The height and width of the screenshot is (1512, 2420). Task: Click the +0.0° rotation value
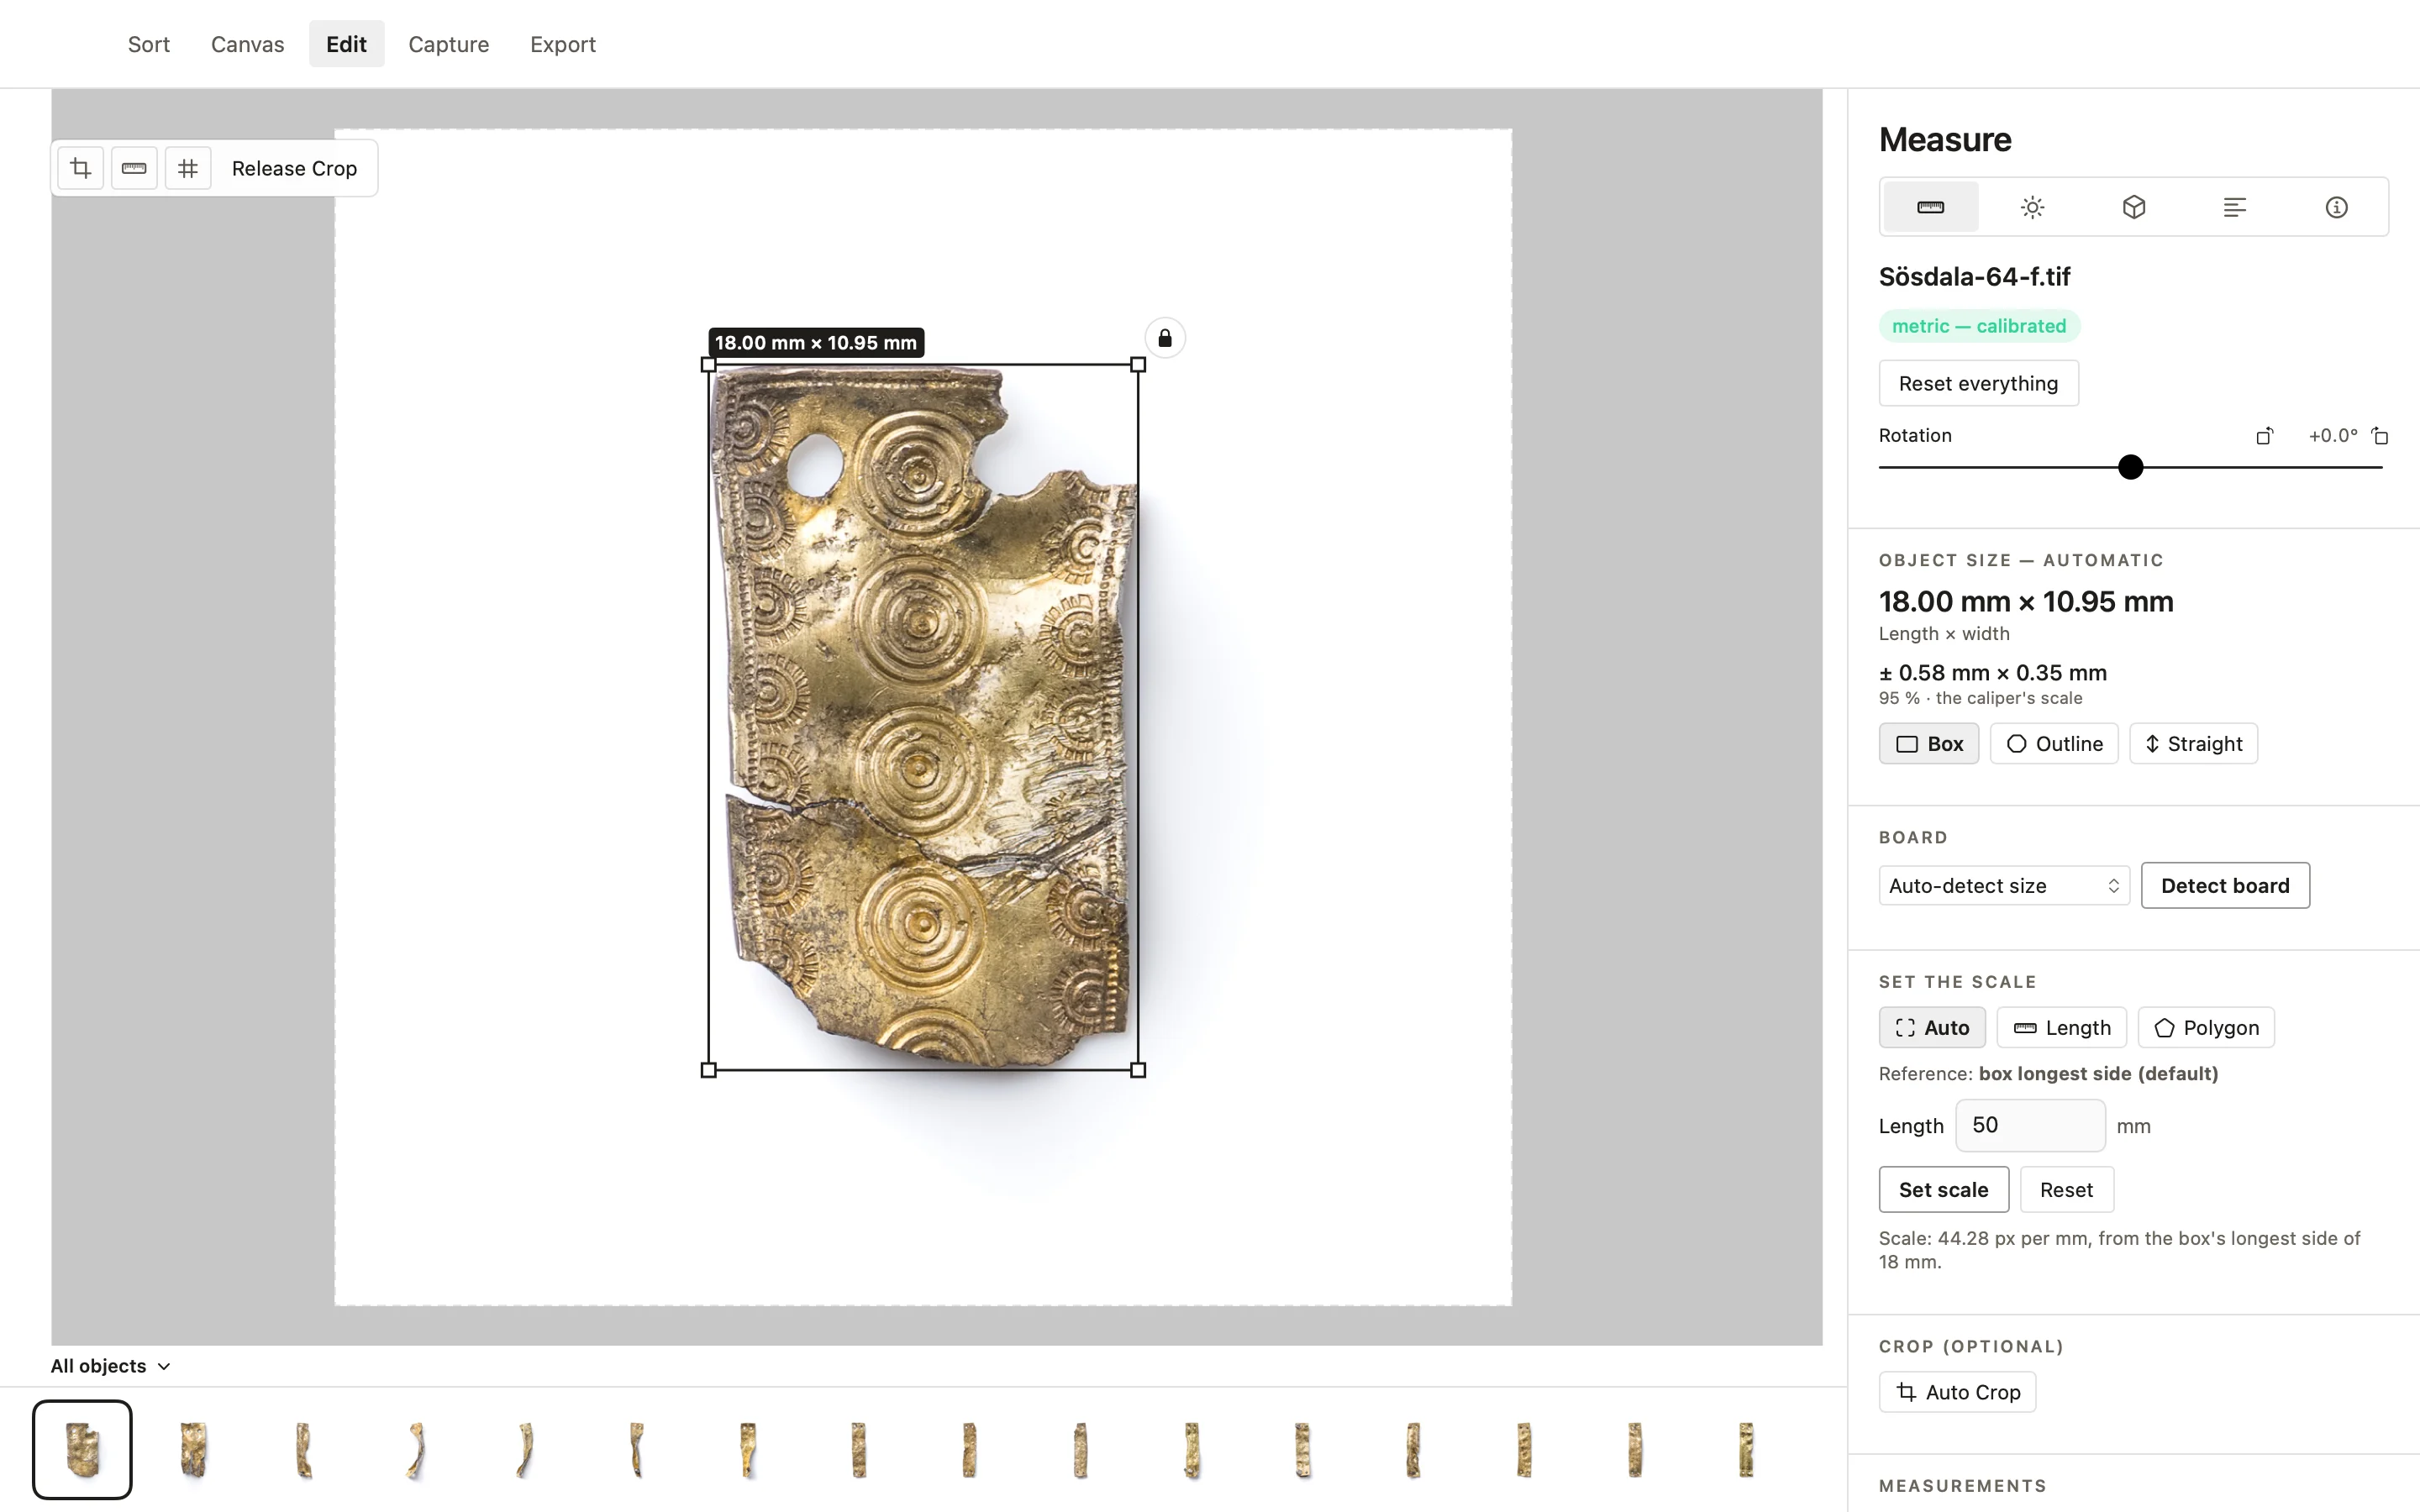tap(2332, 435)
